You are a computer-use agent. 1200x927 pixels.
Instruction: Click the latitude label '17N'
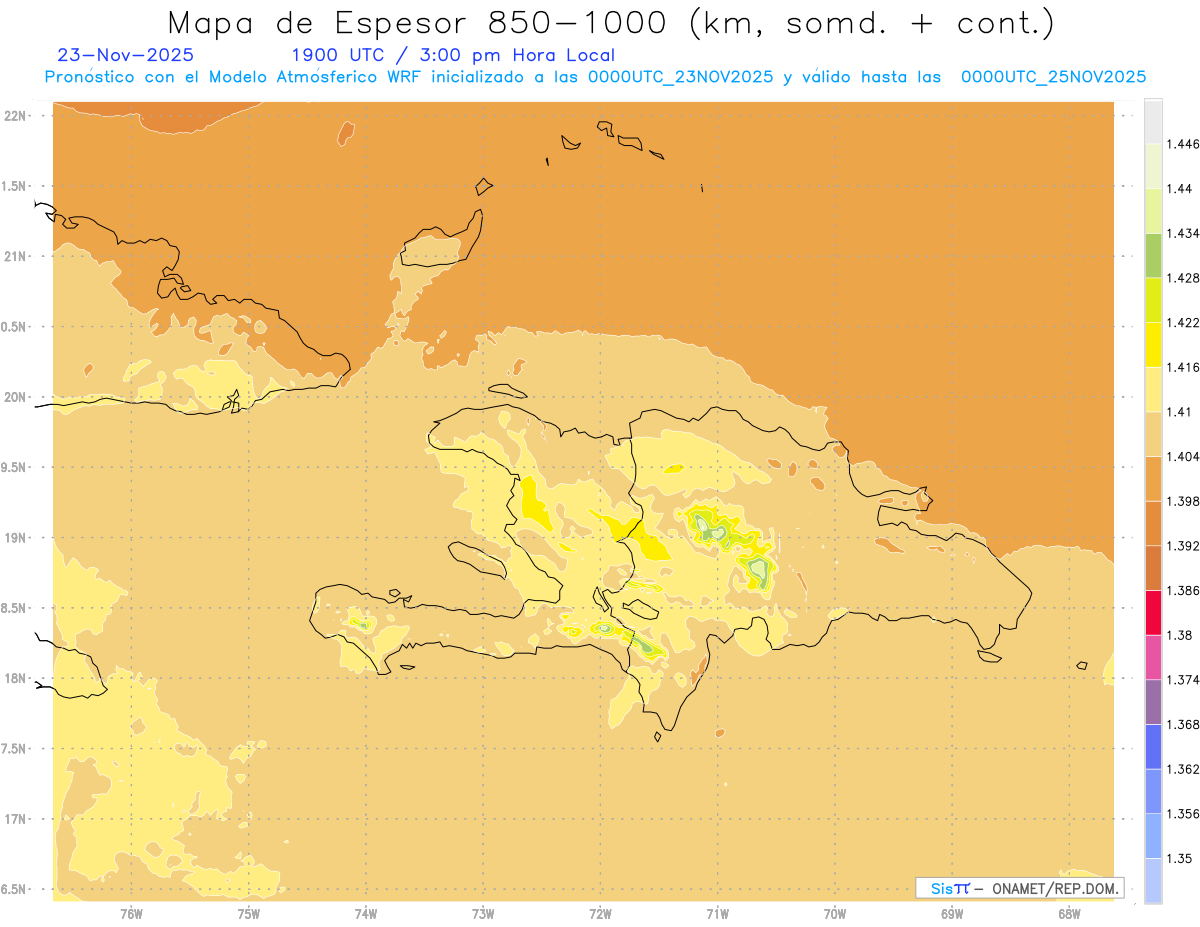coord(15,819)
